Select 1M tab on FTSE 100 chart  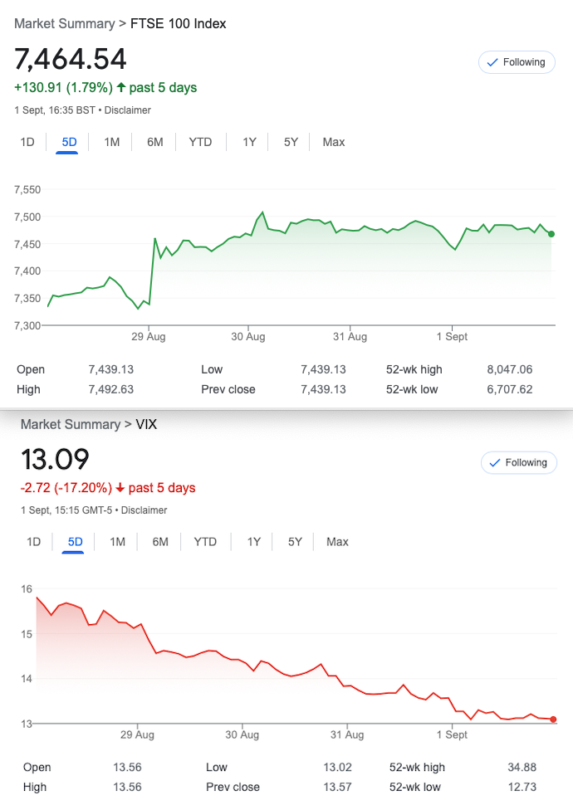coord(112,142)
